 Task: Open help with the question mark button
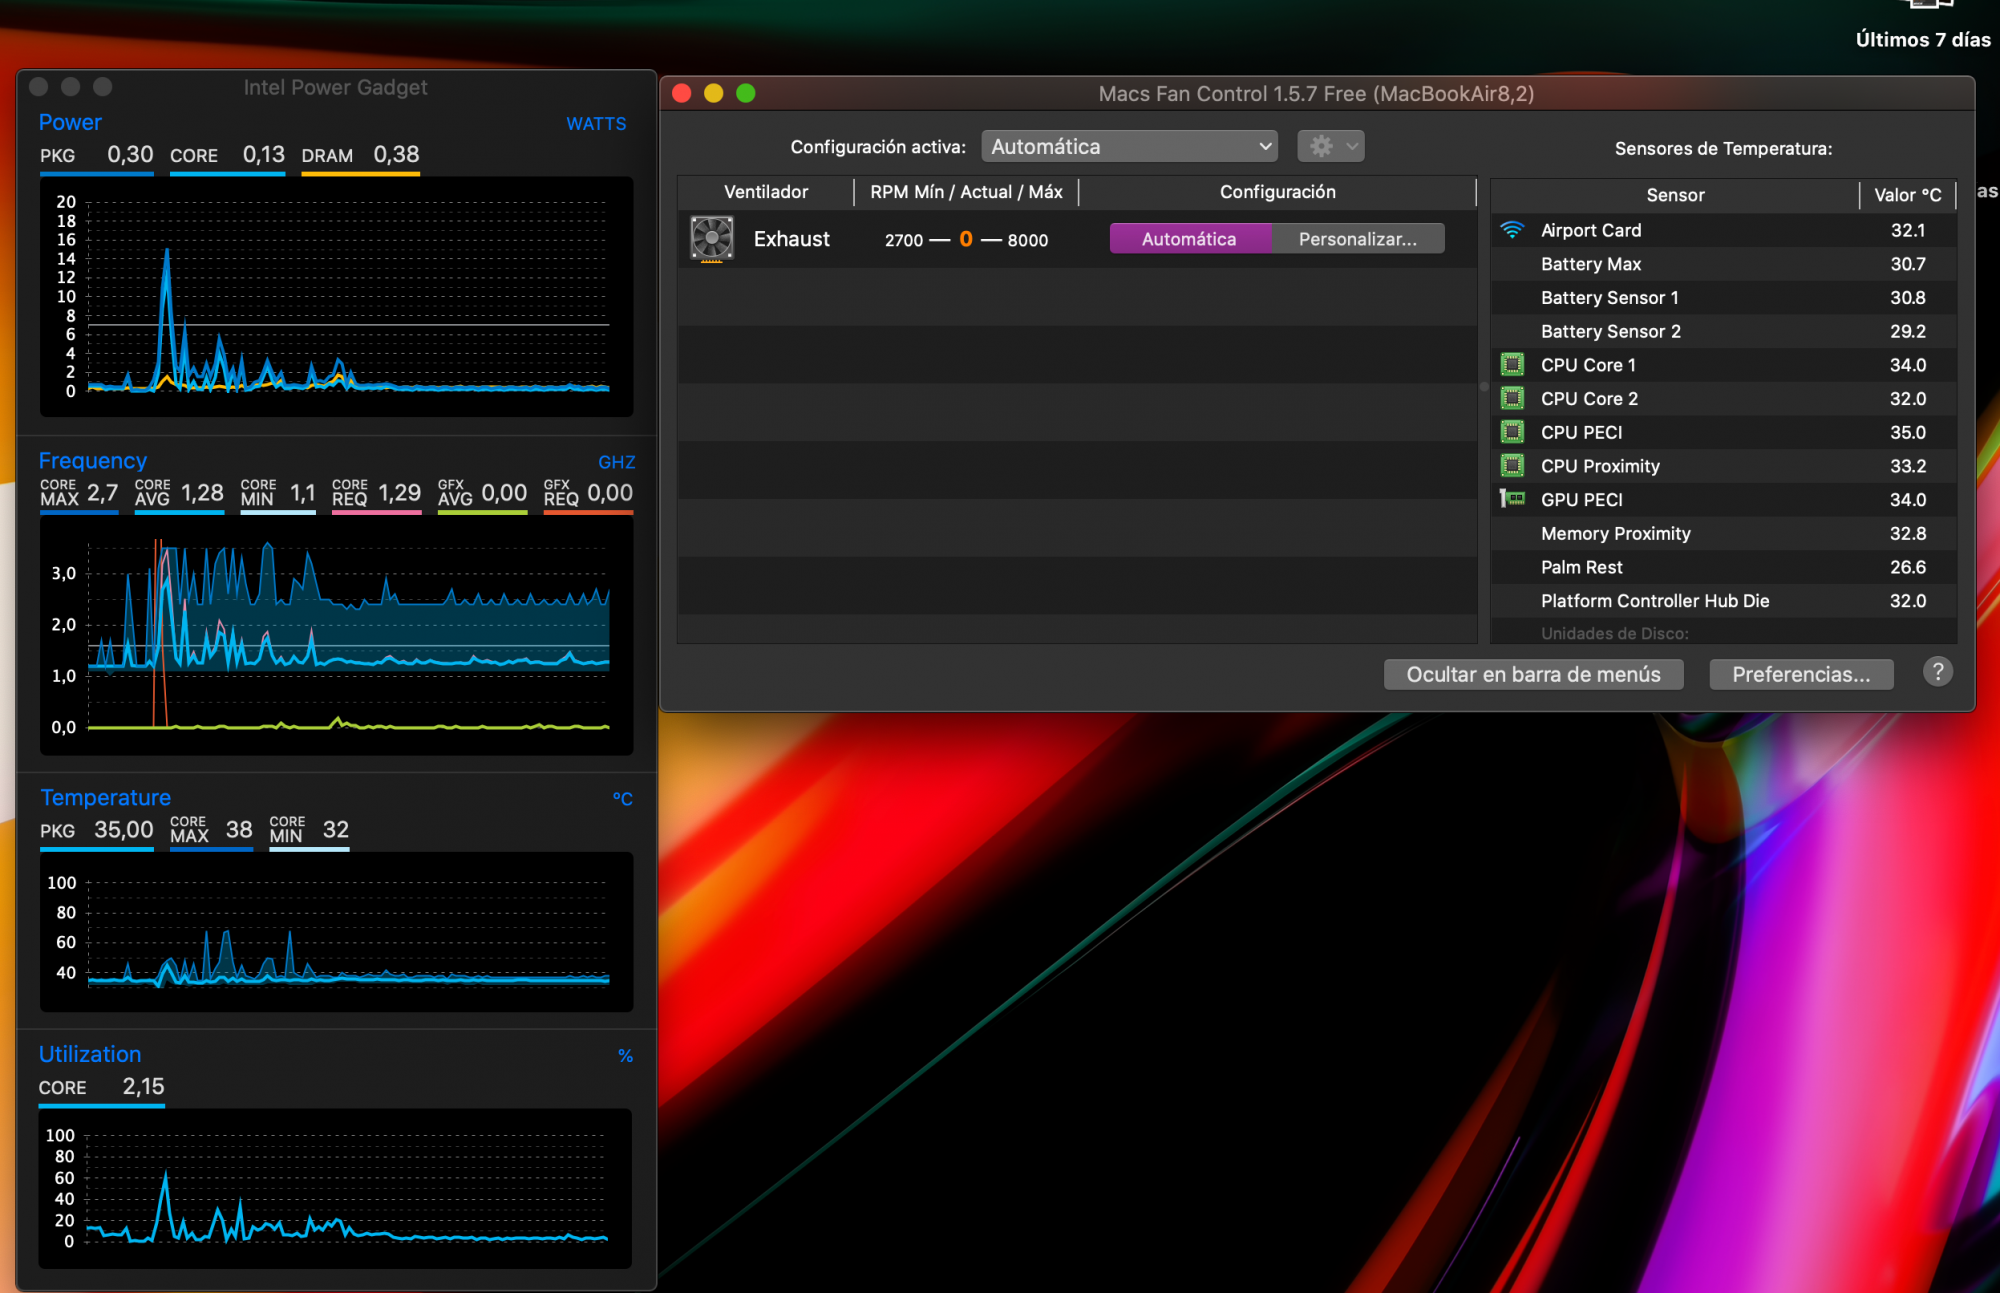[1937, 672]
